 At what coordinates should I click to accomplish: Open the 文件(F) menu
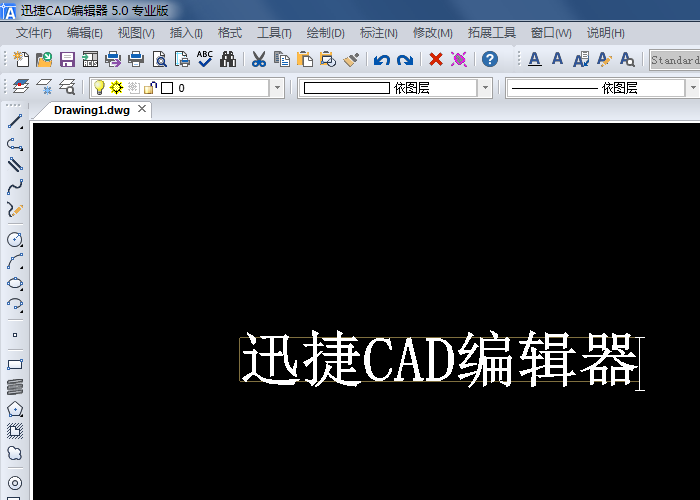(34, 33)
